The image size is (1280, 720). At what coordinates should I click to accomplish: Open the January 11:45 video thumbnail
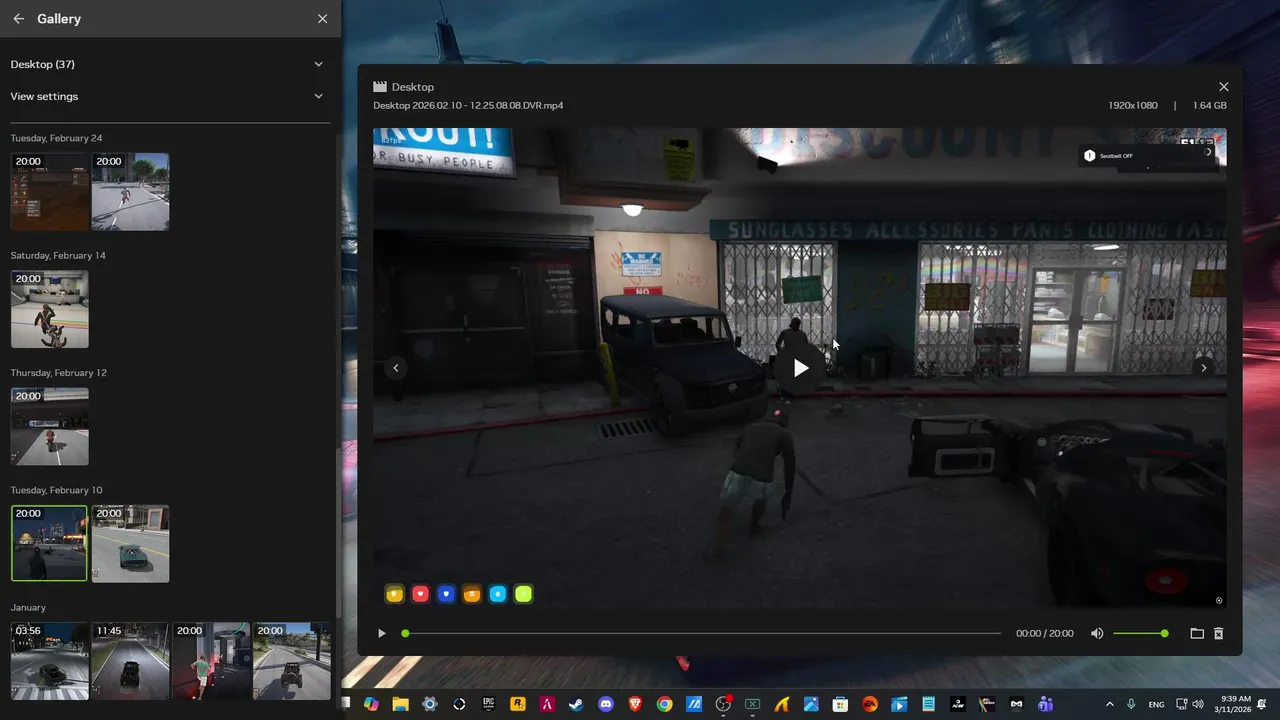click(130, 661)
